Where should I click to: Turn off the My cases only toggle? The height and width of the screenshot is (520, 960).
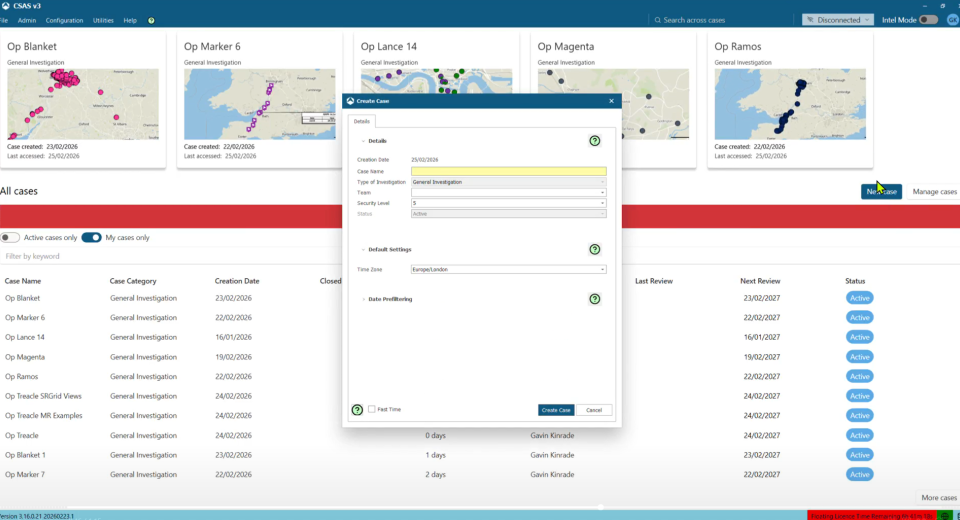click(91, 237)
